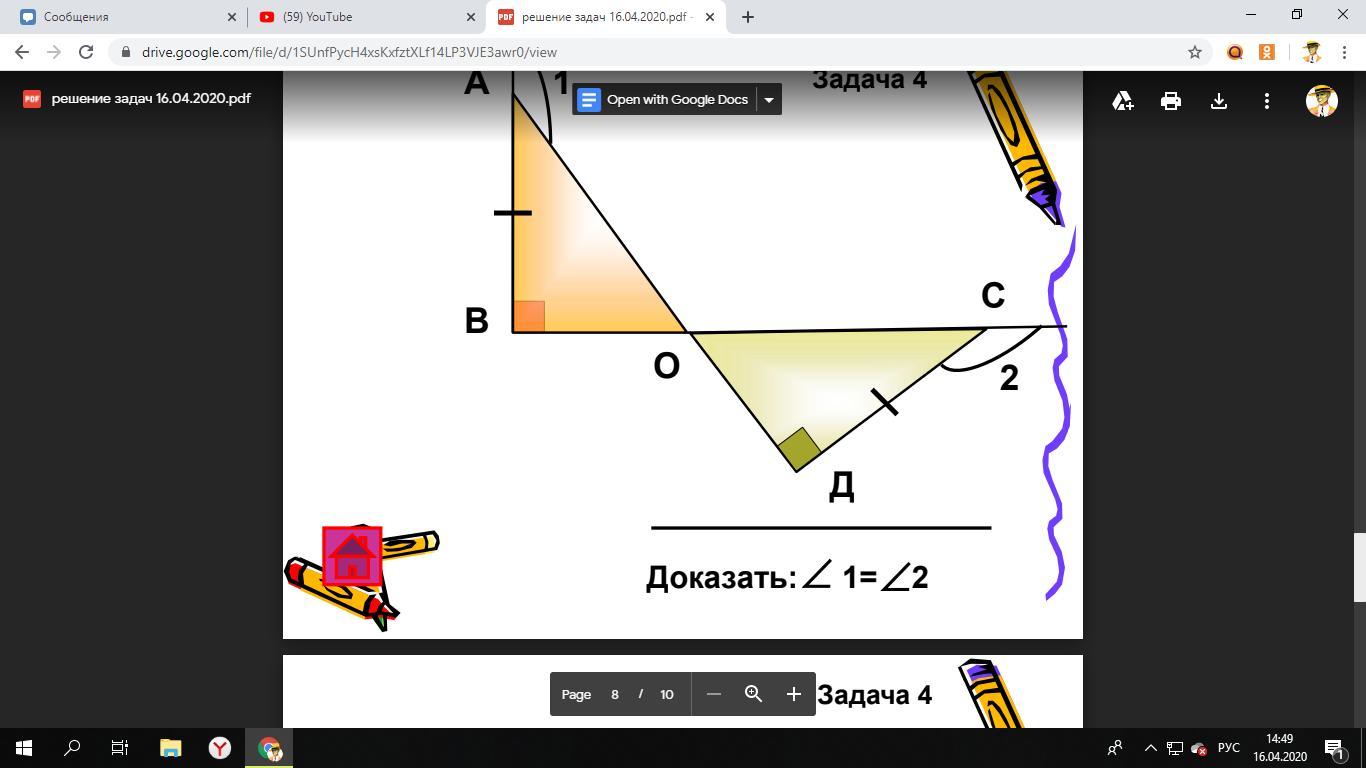Select the решение задач 16.04.2020.pdf tab
This screenshot has height=768, width=1366.
[x=603, y=17]
